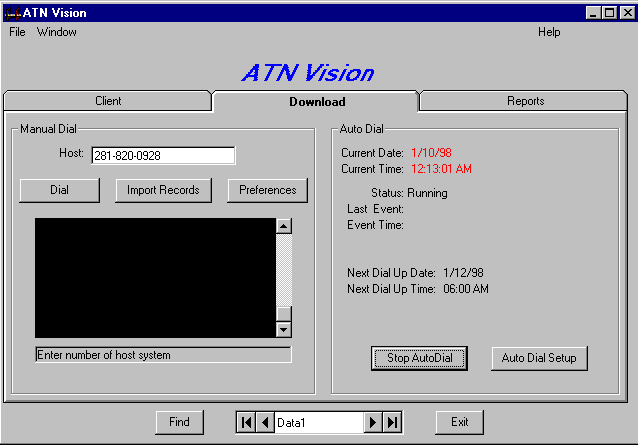Maximize the ATN Vision window

point(610,13)
